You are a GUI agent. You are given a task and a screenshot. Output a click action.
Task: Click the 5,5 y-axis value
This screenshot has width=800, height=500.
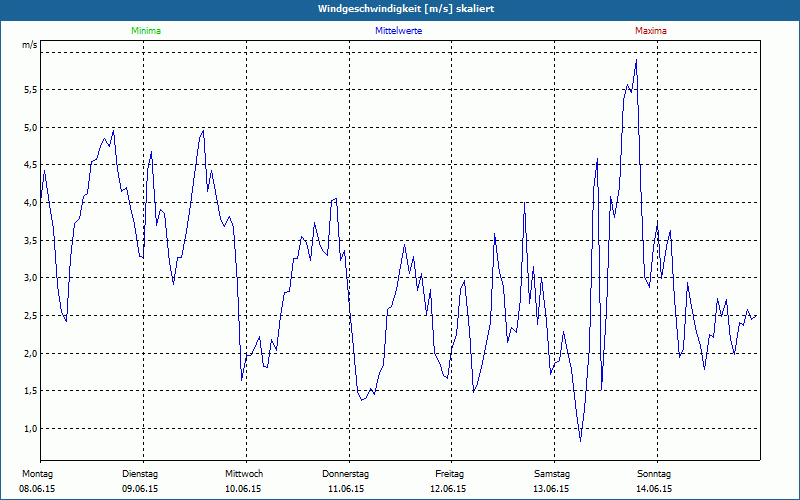point(30,90)
